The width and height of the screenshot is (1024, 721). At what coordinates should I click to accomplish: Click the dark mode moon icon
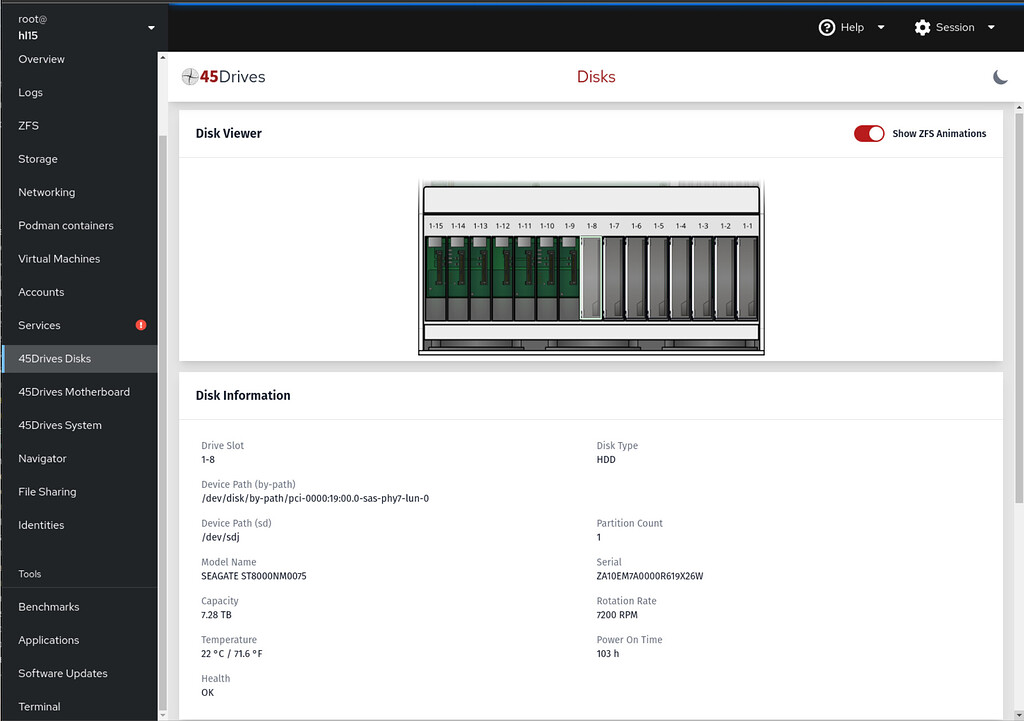coord(1000,77)
